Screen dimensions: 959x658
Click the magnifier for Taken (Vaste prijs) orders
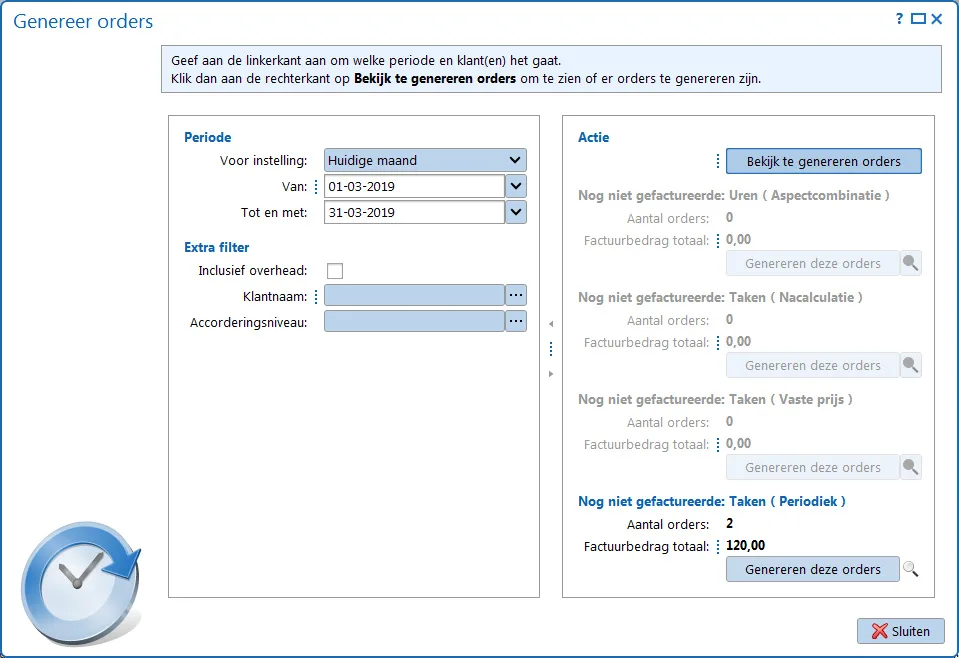point(911,467)
